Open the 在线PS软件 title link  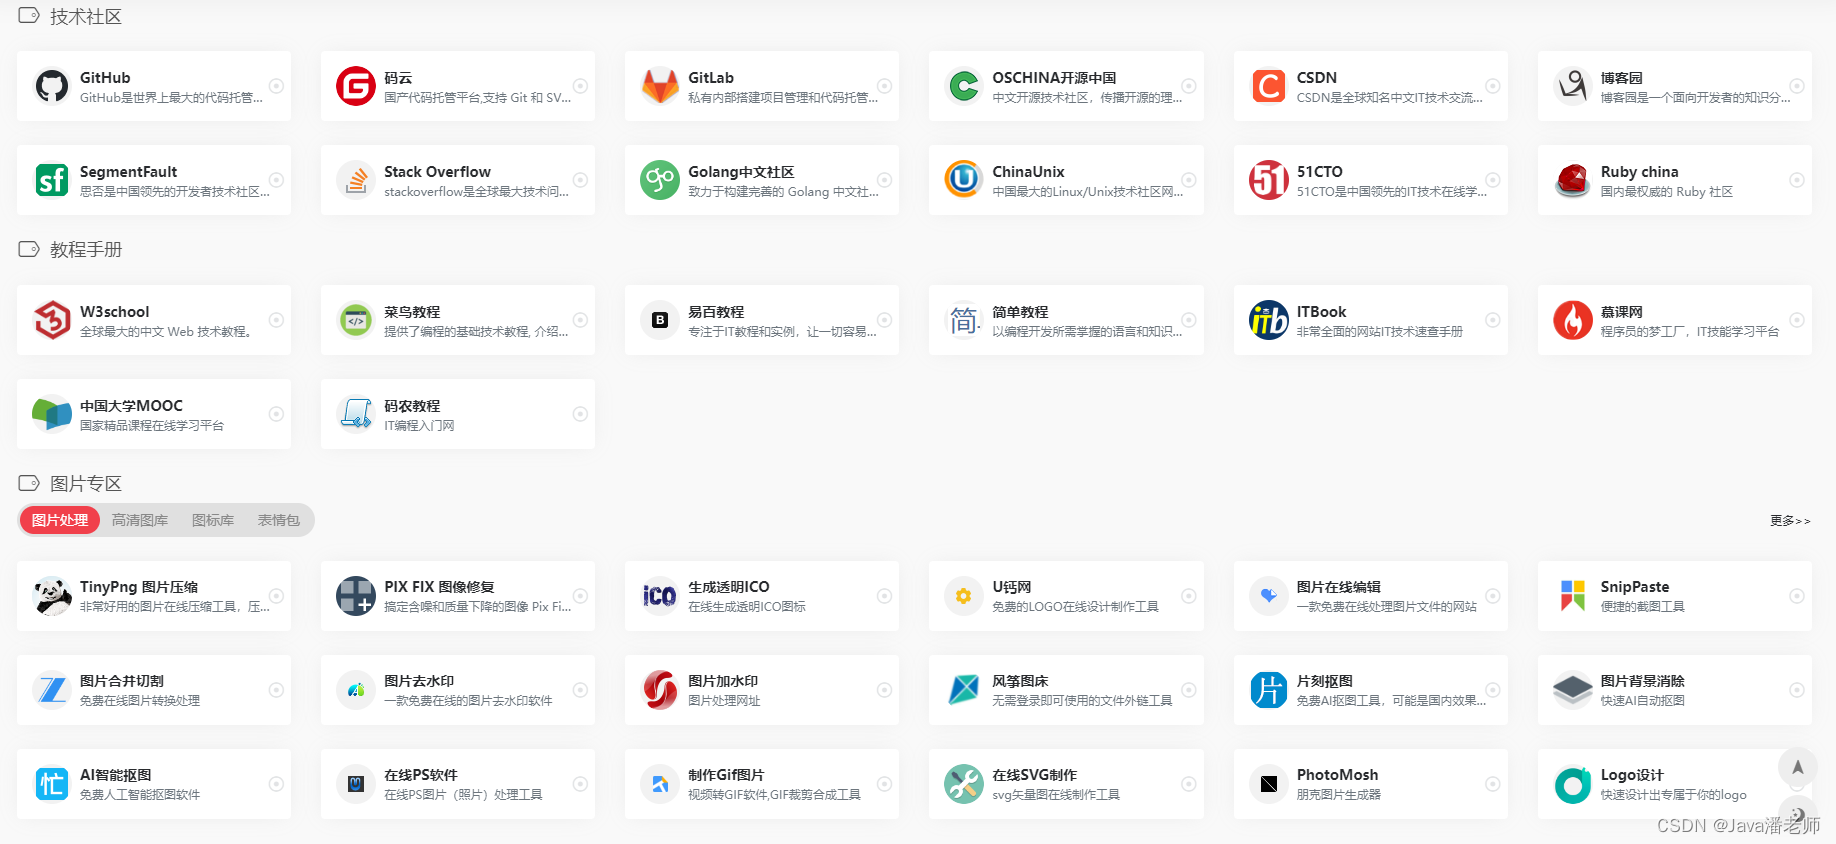421,775
